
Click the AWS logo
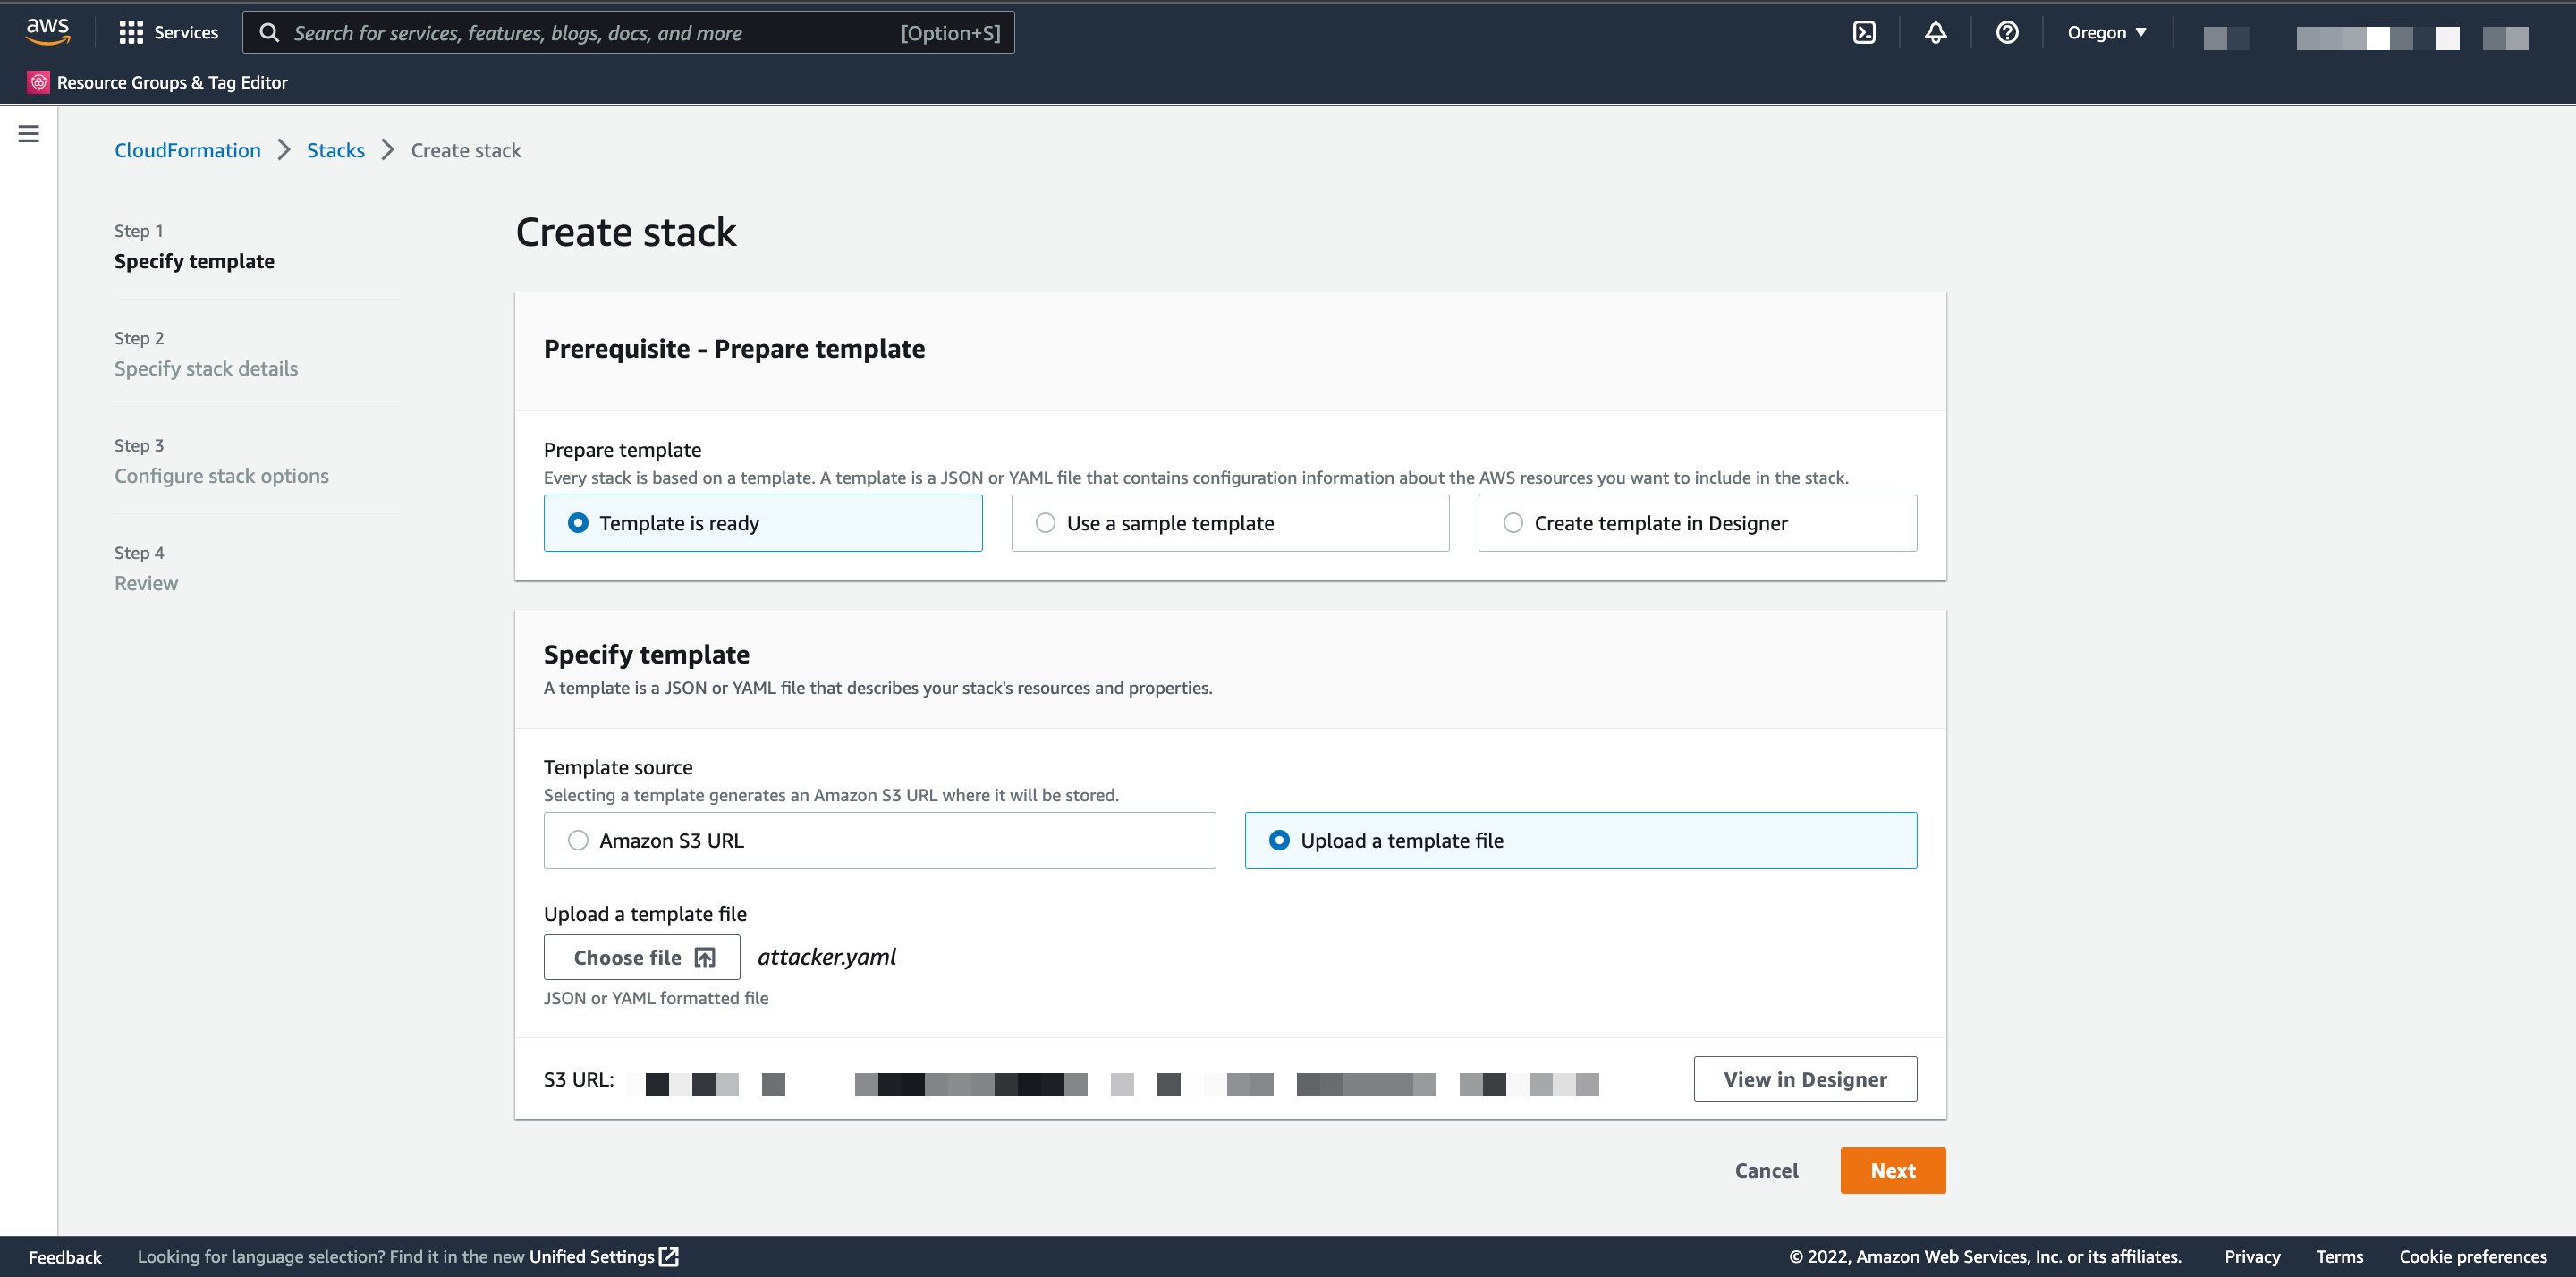47,31
